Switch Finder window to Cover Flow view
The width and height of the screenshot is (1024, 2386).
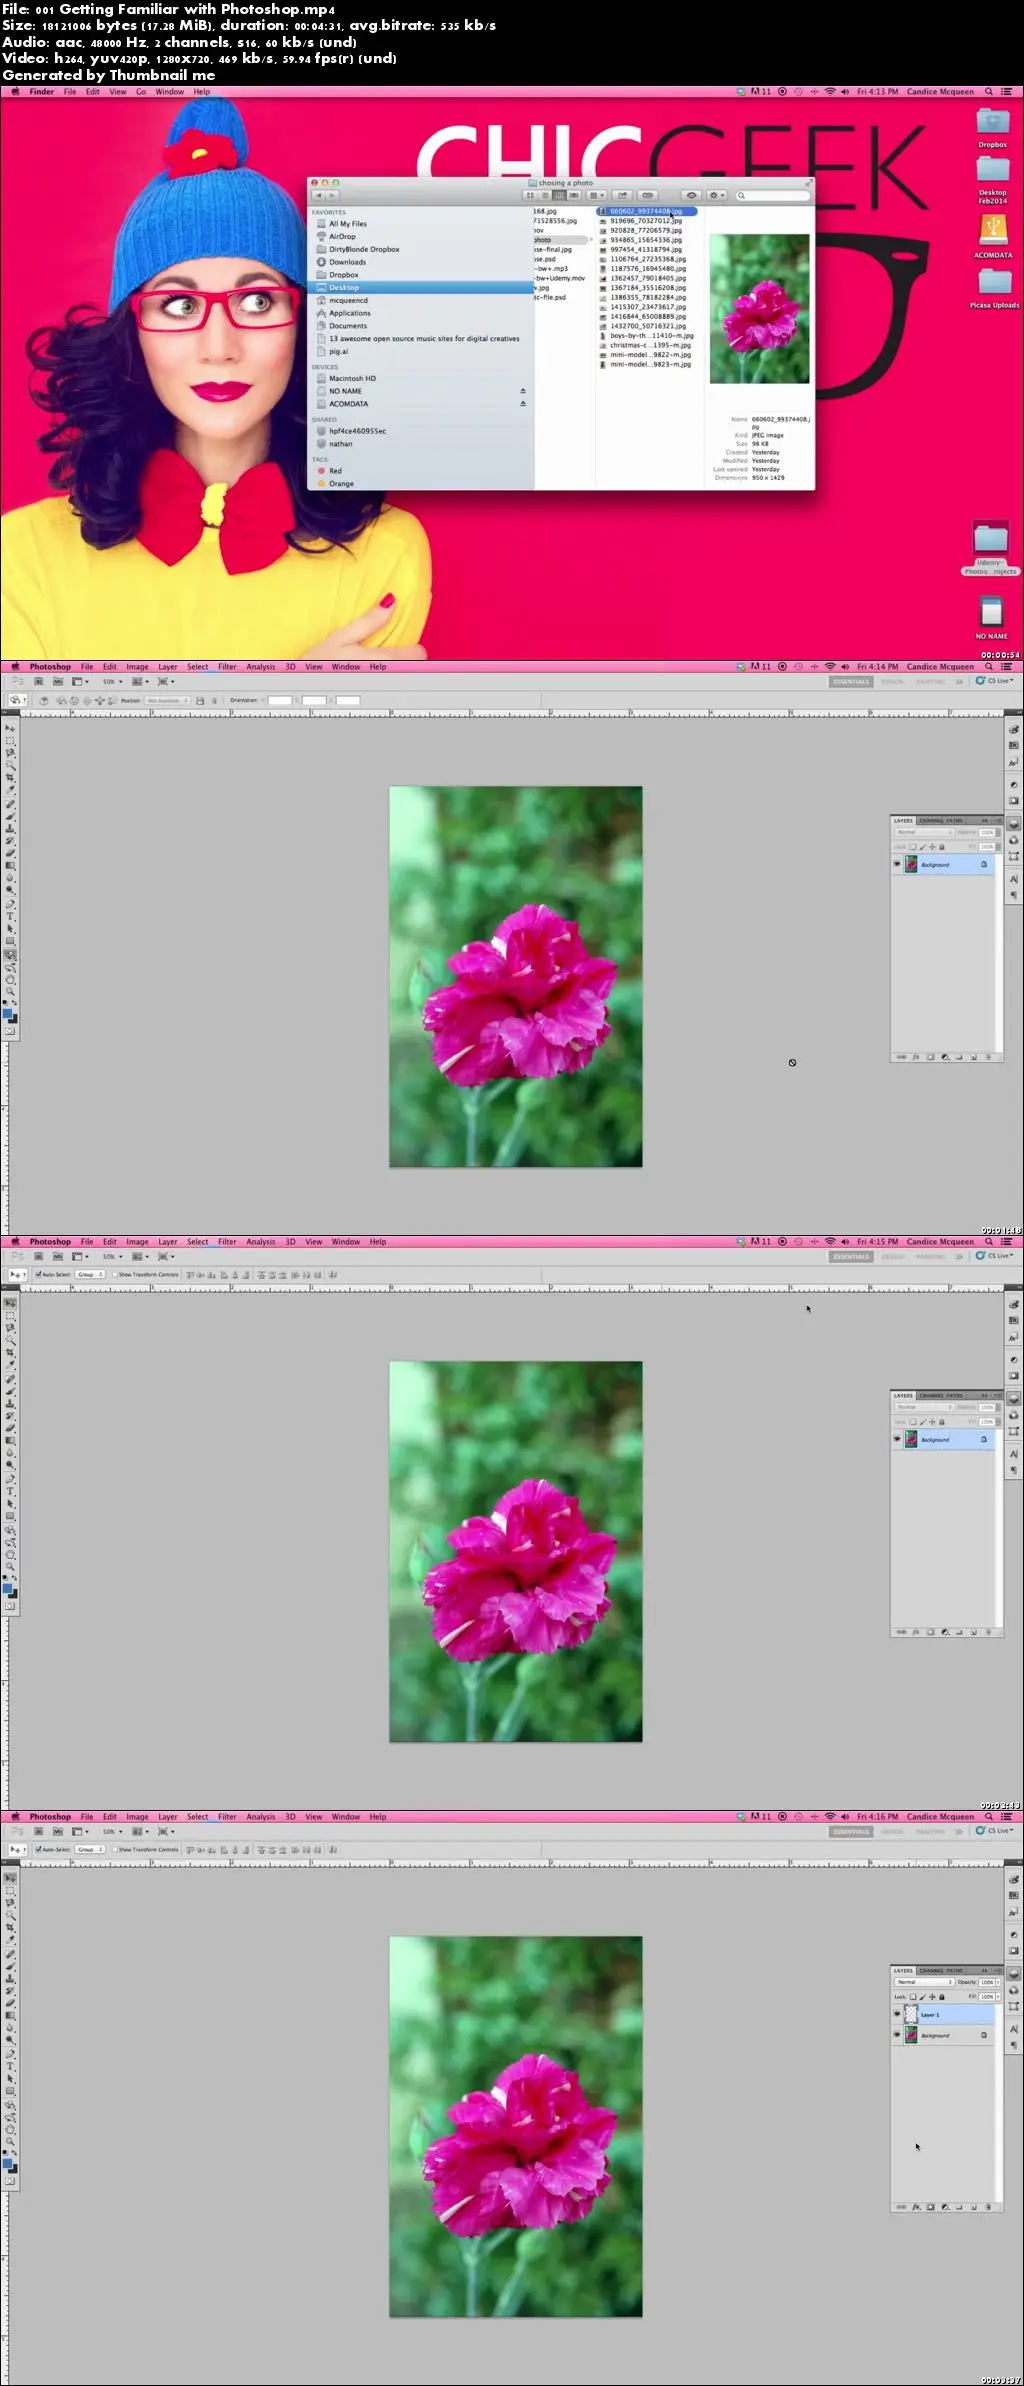click(x=574, y=195)
